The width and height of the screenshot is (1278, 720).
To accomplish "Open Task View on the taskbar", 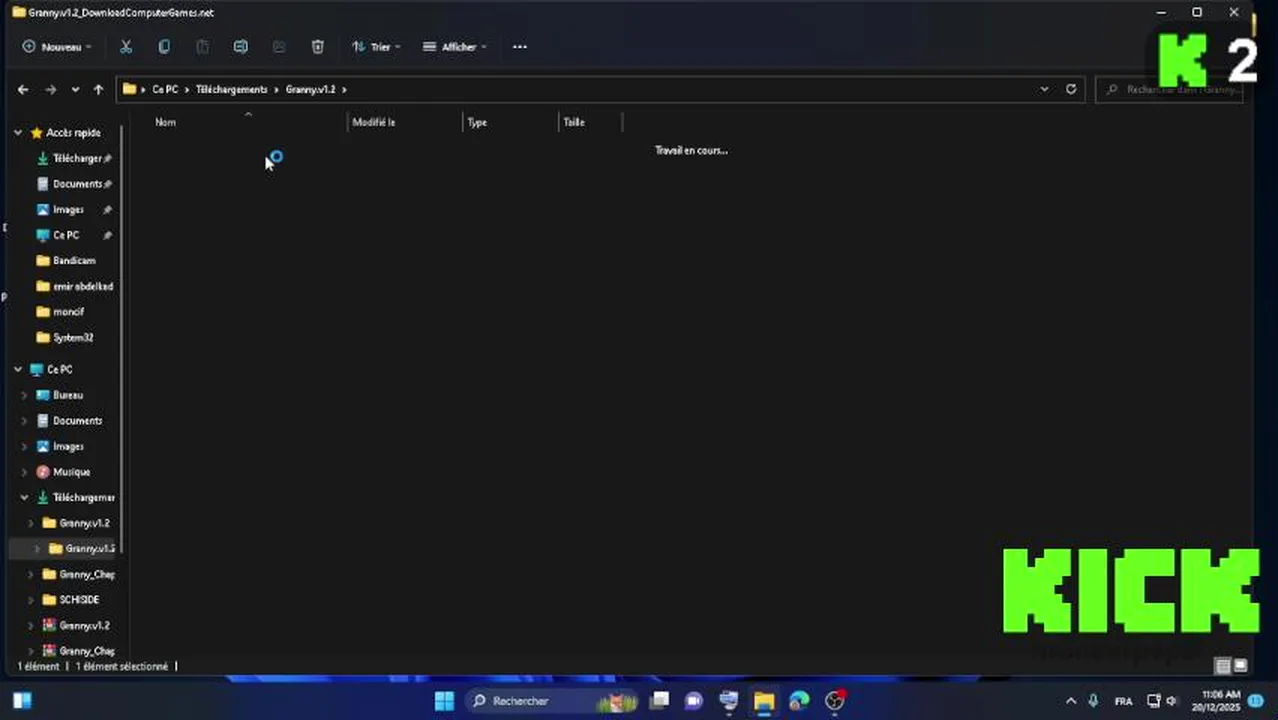I will [x=660, y=701].
